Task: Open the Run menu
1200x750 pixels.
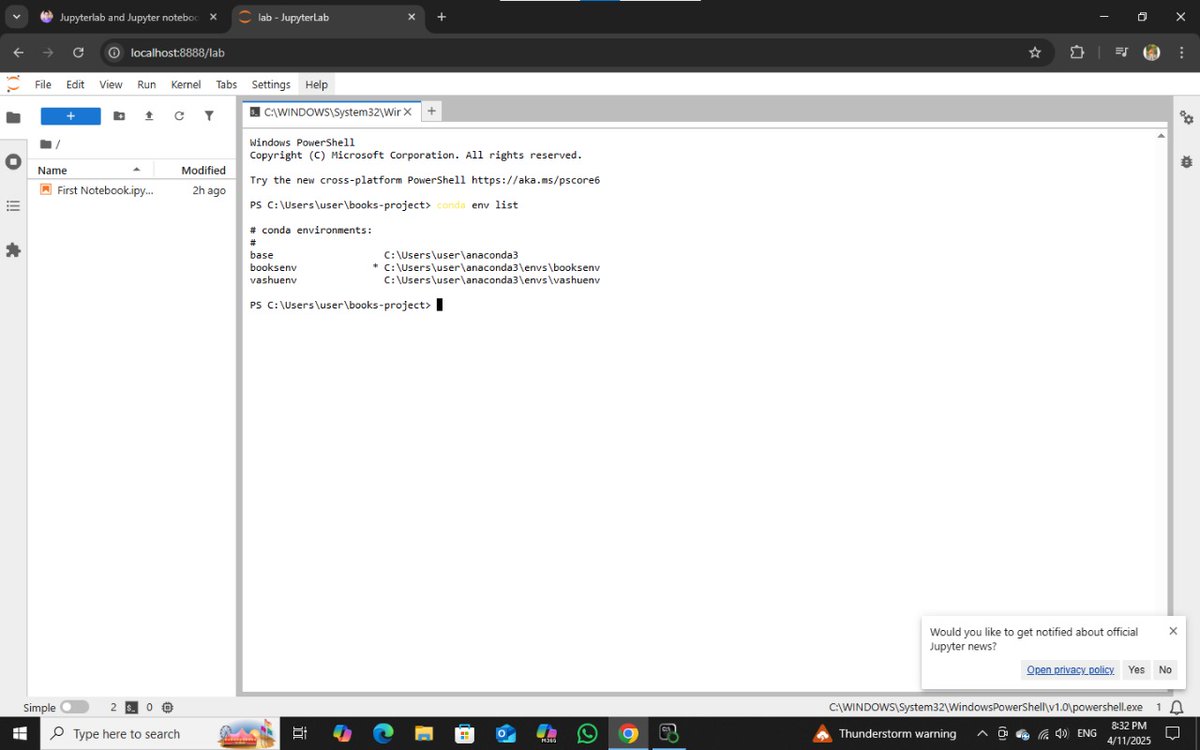Action: coord(147,85)
